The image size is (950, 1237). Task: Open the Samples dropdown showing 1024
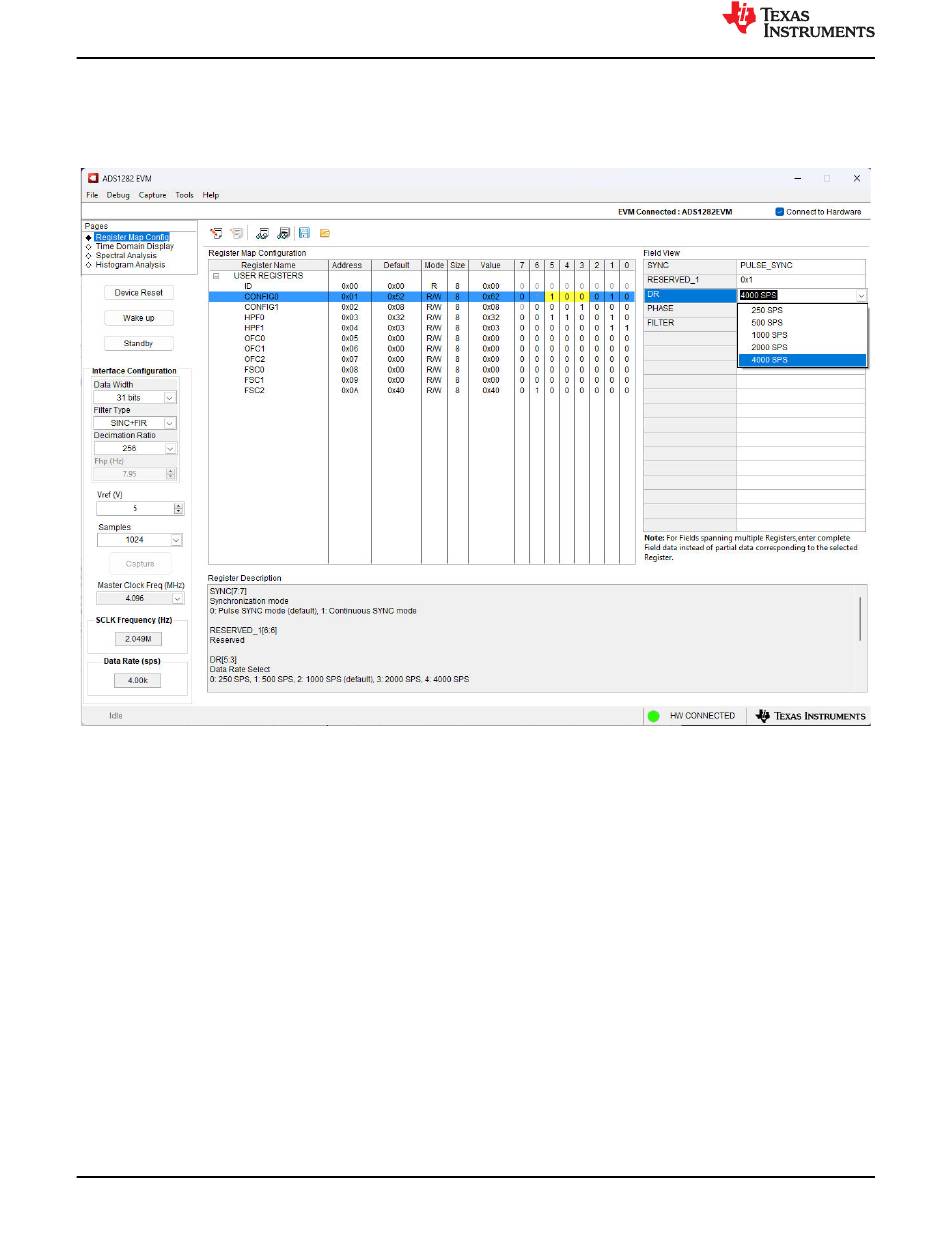point(176,540)
